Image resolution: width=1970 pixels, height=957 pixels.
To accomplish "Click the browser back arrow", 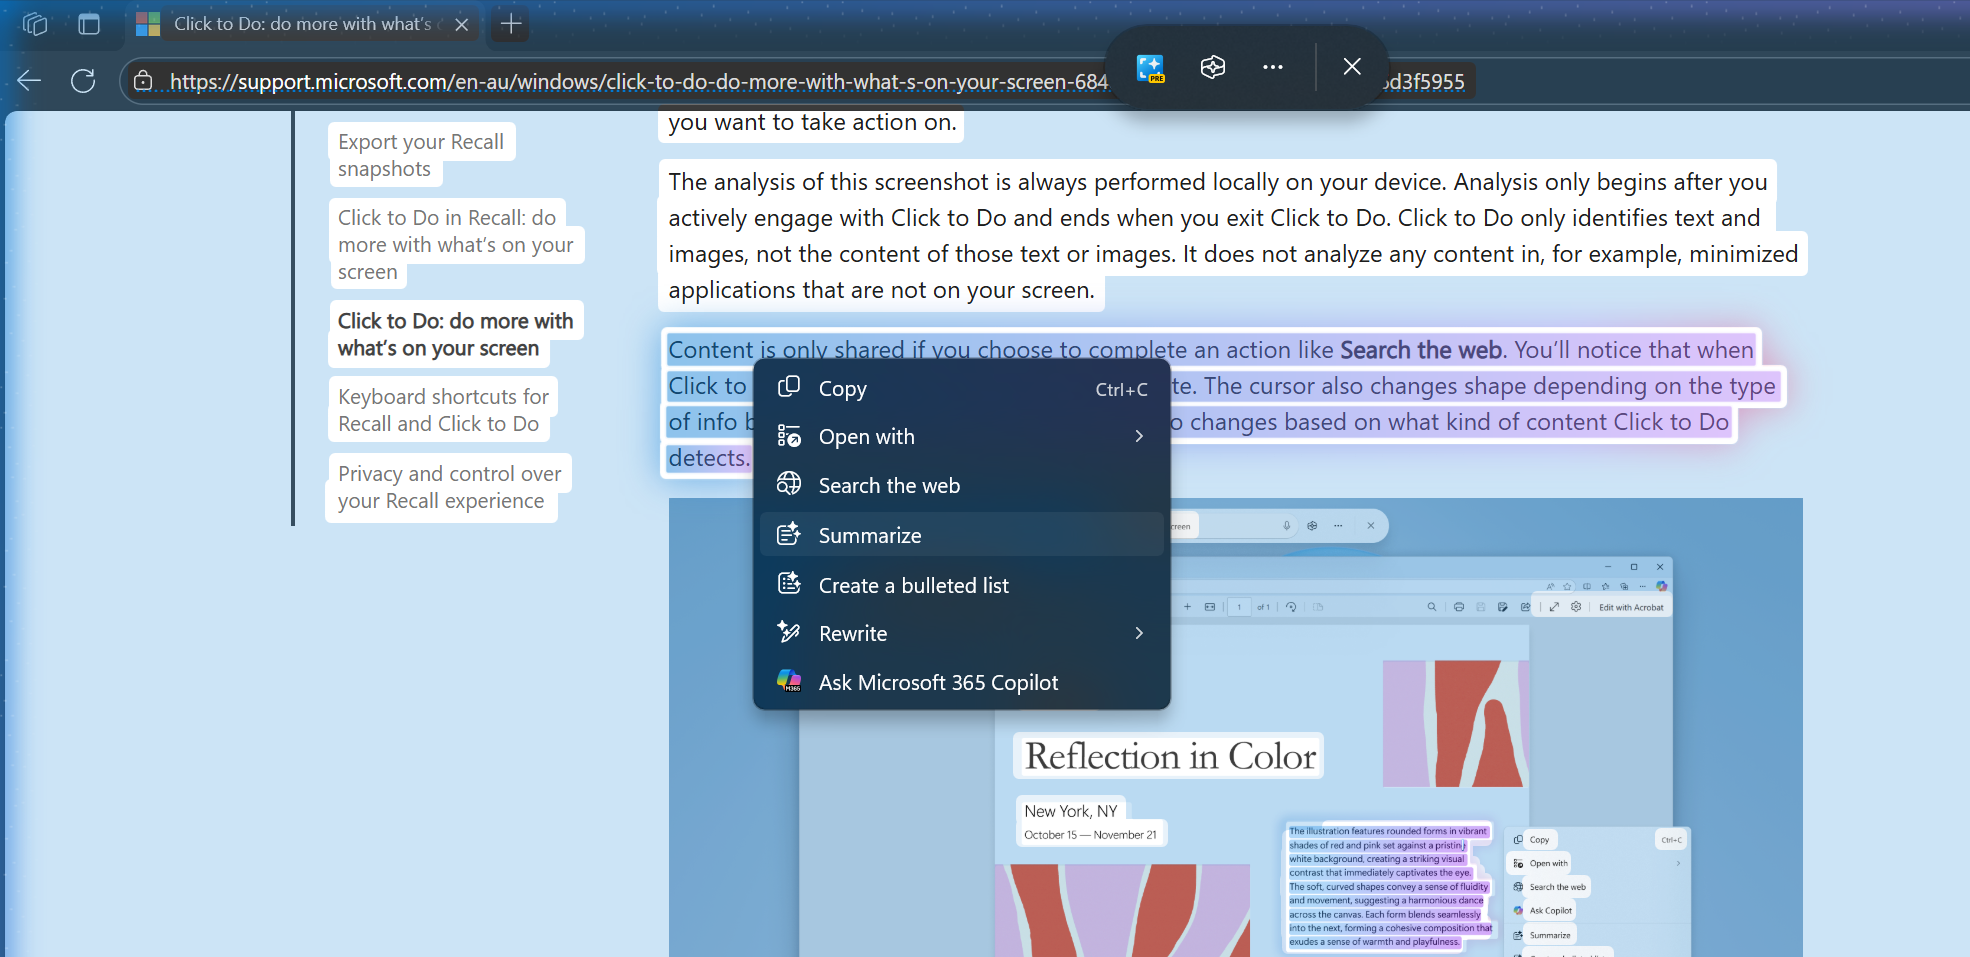I will tap(29, 81).
